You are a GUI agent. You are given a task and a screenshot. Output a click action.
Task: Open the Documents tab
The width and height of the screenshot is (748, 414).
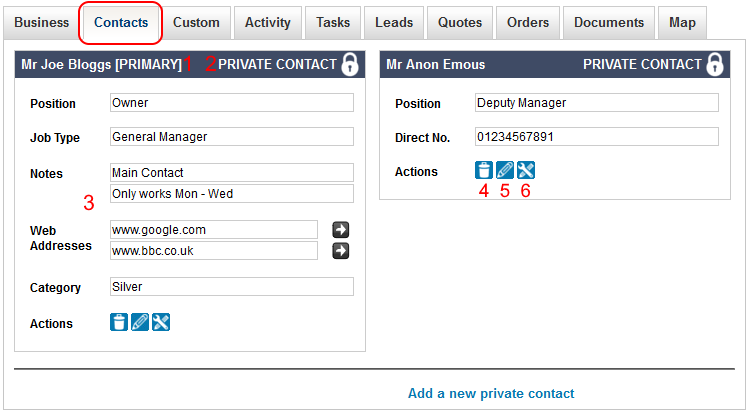pyautogui.click(x=609, y=22)
